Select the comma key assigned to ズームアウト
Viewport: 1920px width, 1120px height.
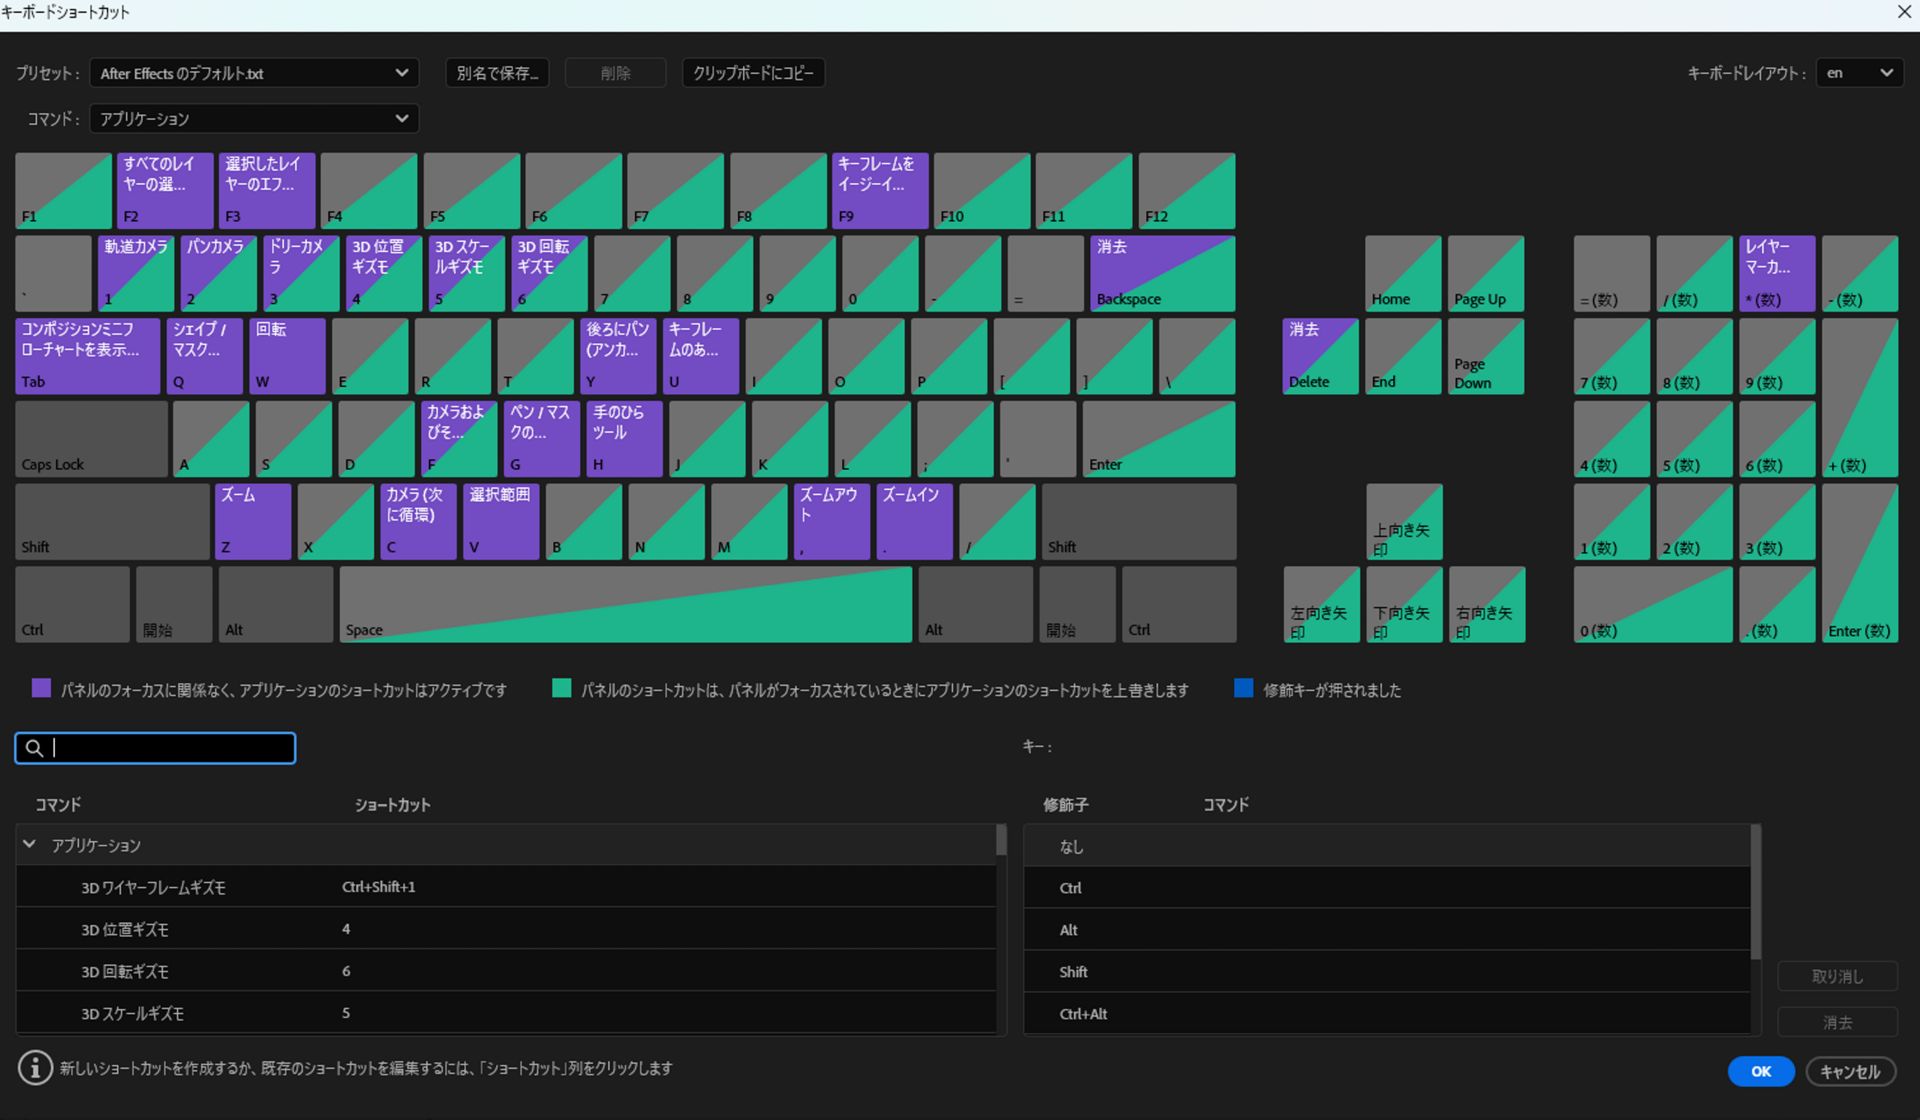831,521
